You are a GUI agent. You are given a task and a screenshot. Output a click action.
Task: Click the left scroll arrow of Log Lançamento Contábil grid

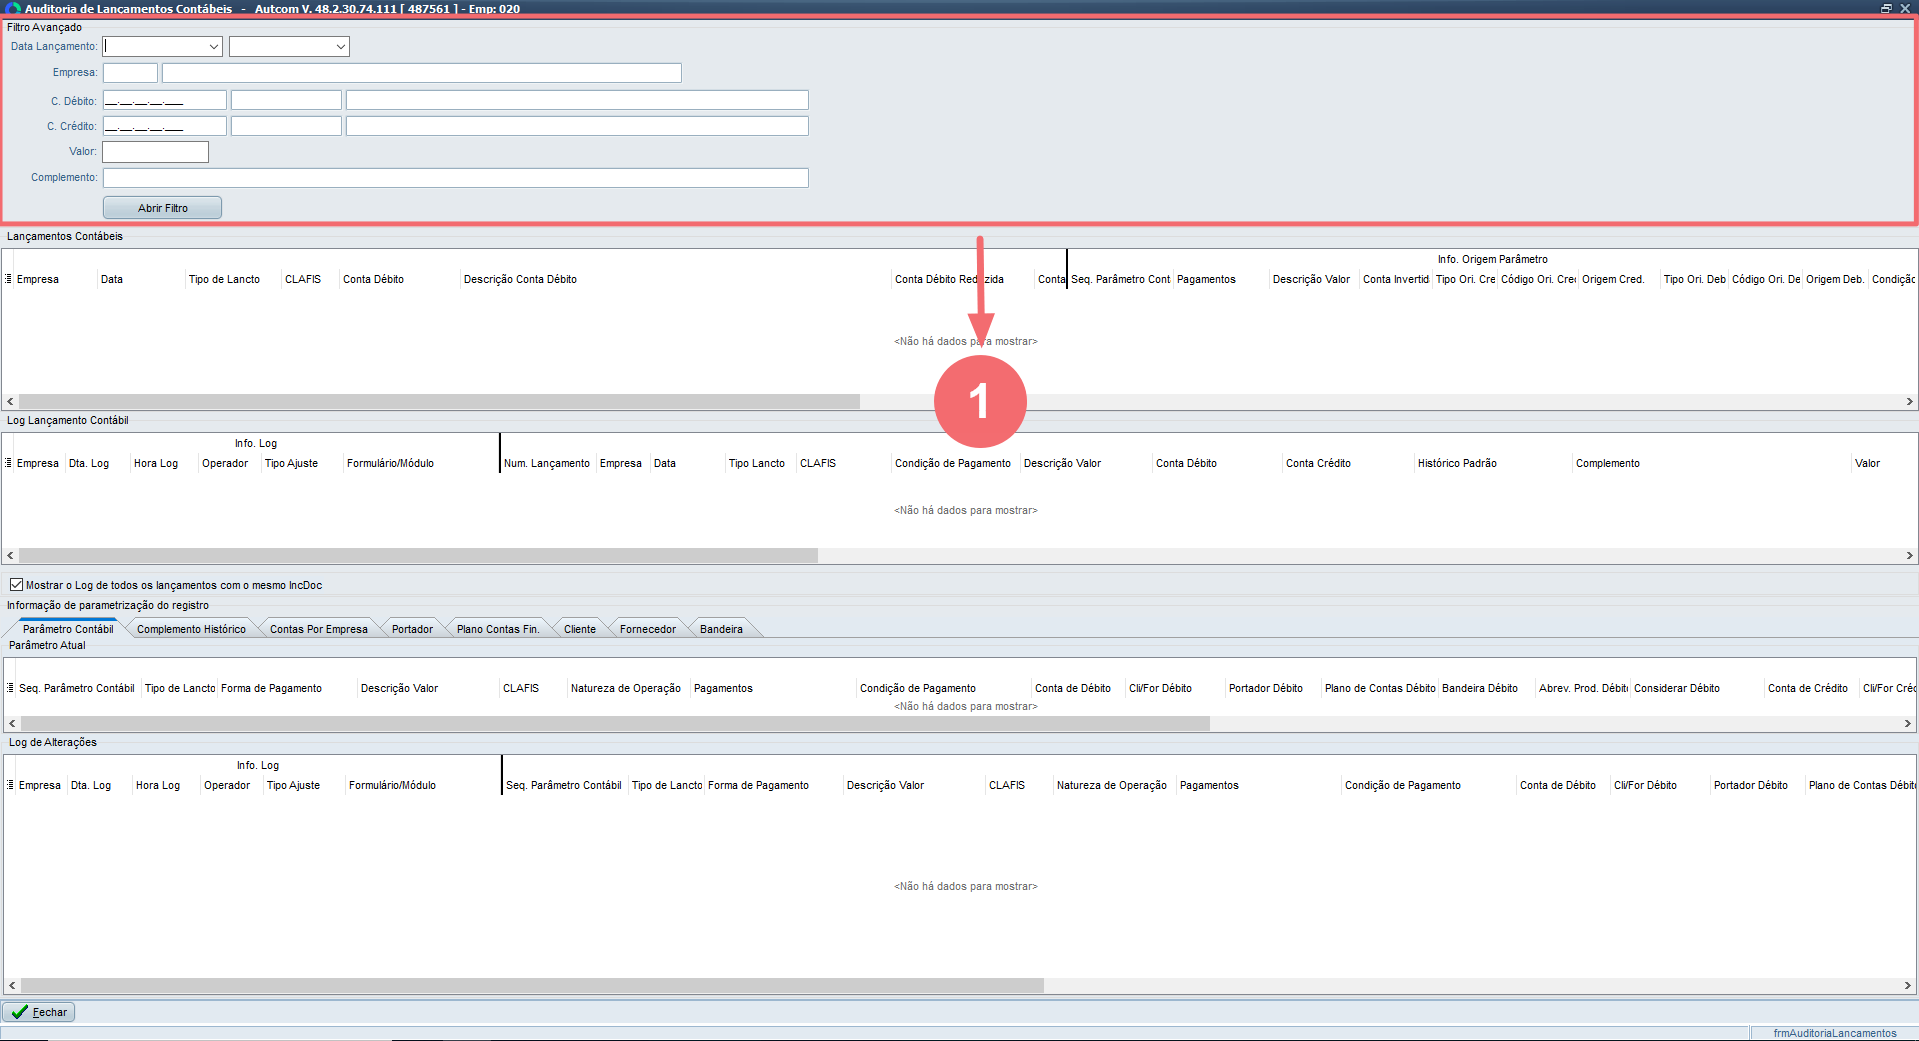point(11,555)
